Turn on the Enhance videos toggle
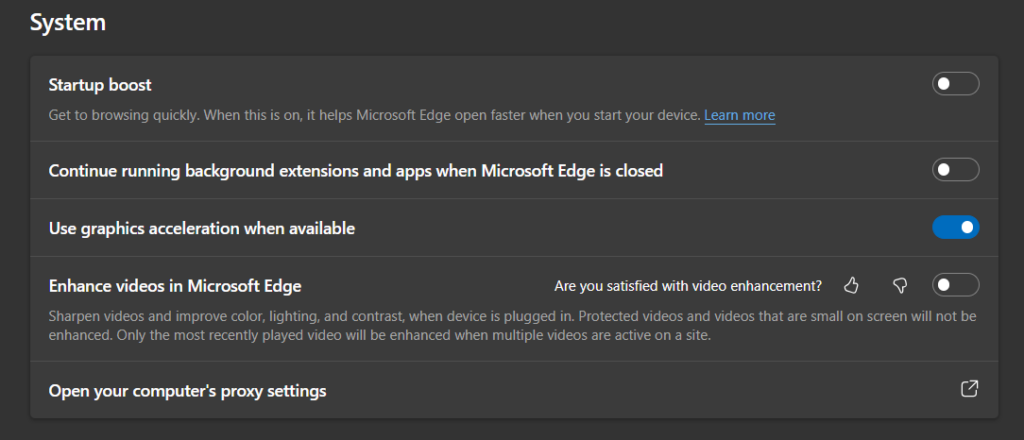Image resolution: width=1024 pixels, height=440 pixels. tap(955, 285)
